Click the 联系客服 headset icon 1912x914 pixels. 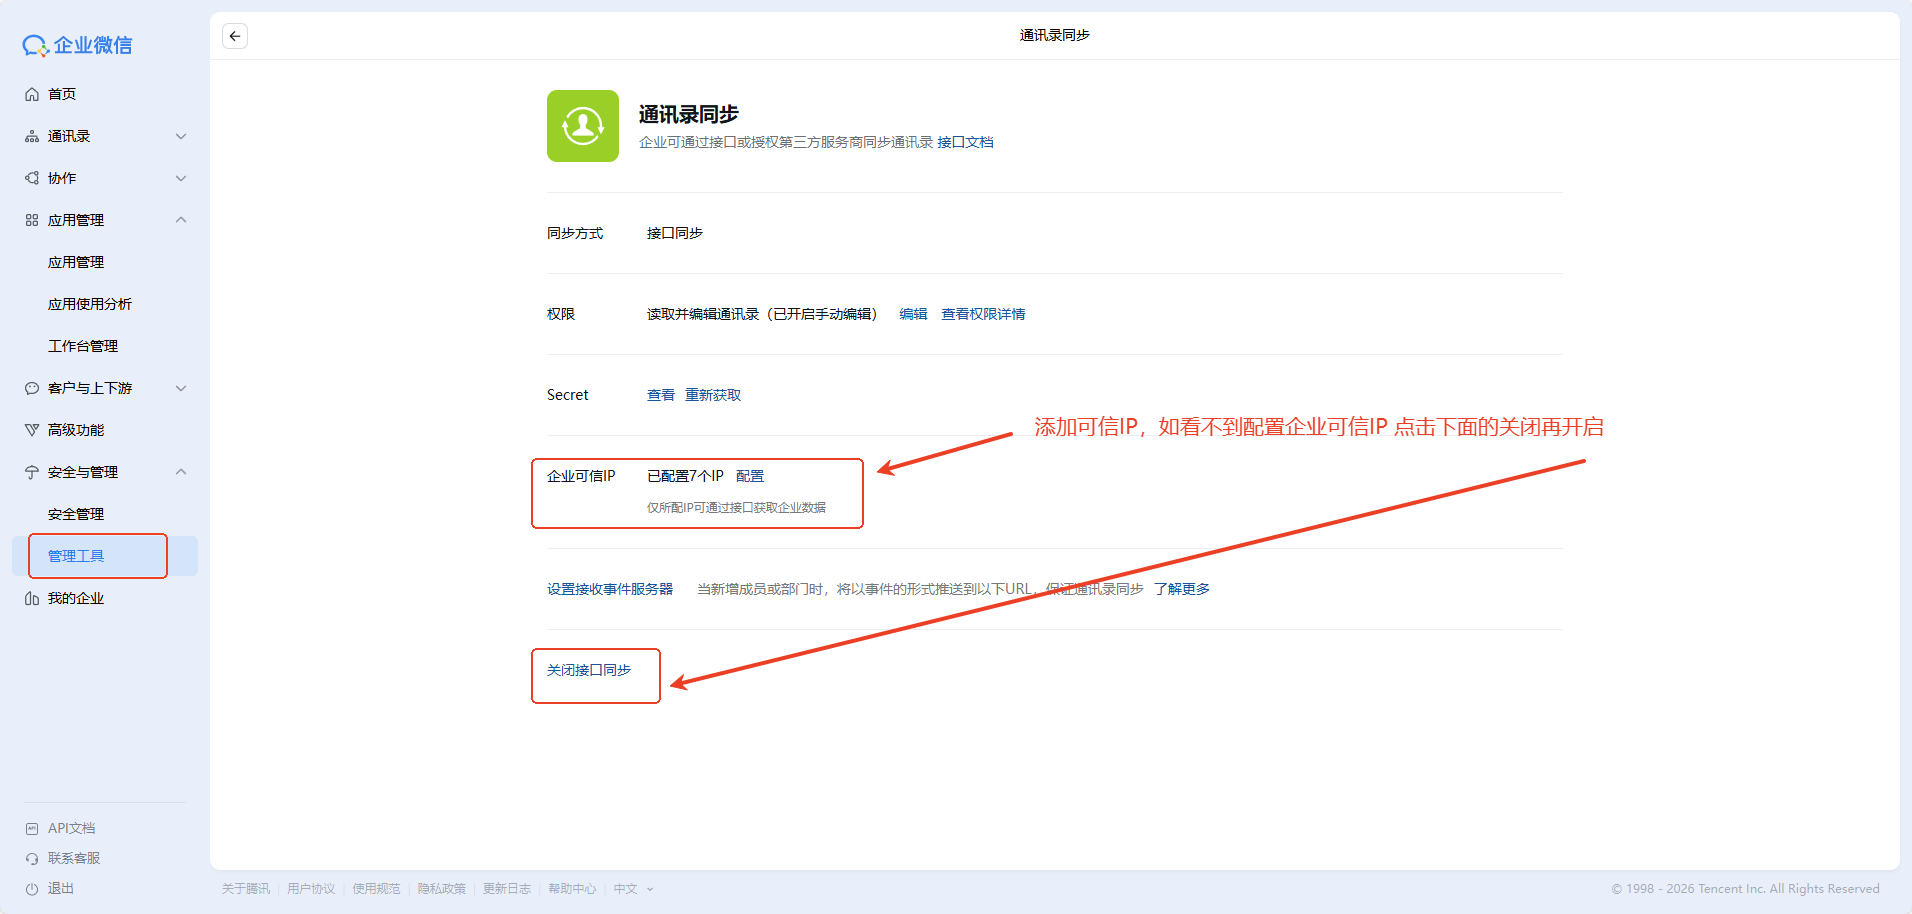(x=32, y=858)
